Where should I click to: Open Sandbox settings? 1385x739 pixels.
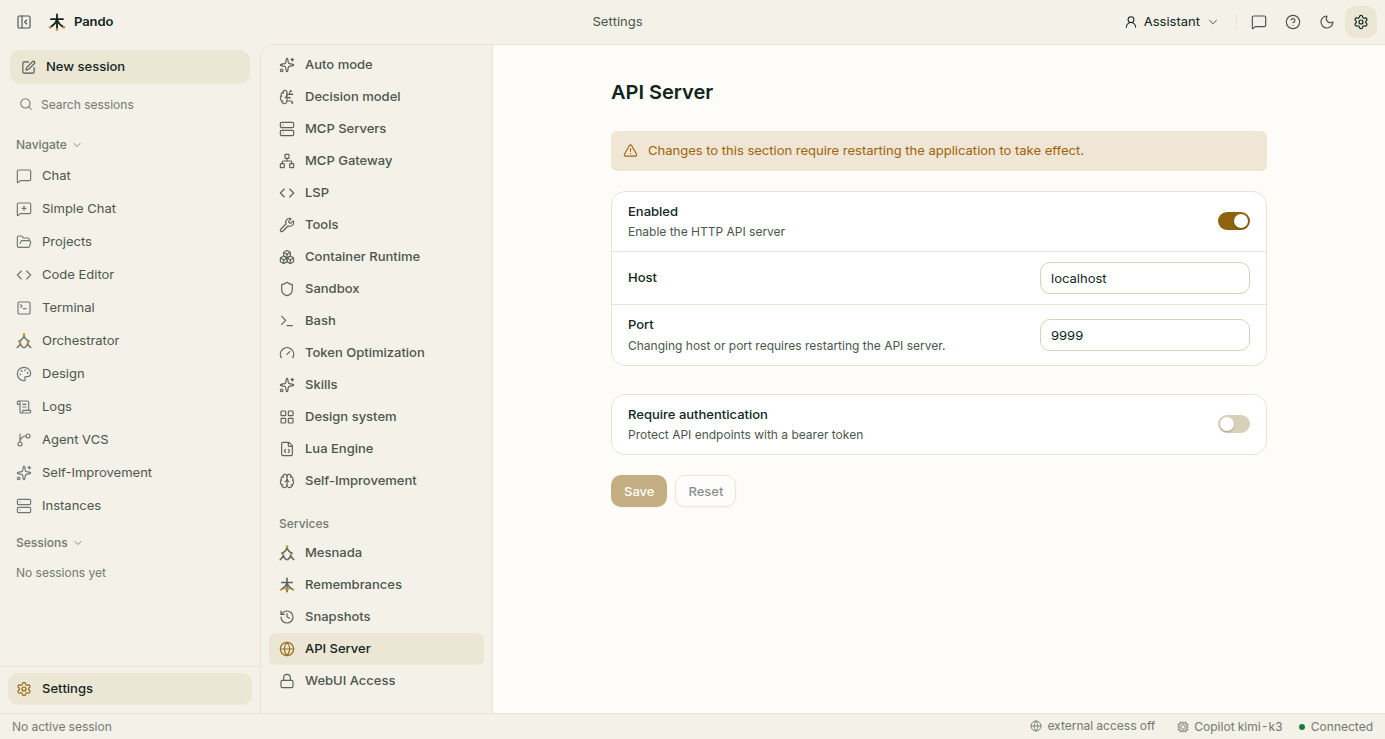click(x=376, y=289)
